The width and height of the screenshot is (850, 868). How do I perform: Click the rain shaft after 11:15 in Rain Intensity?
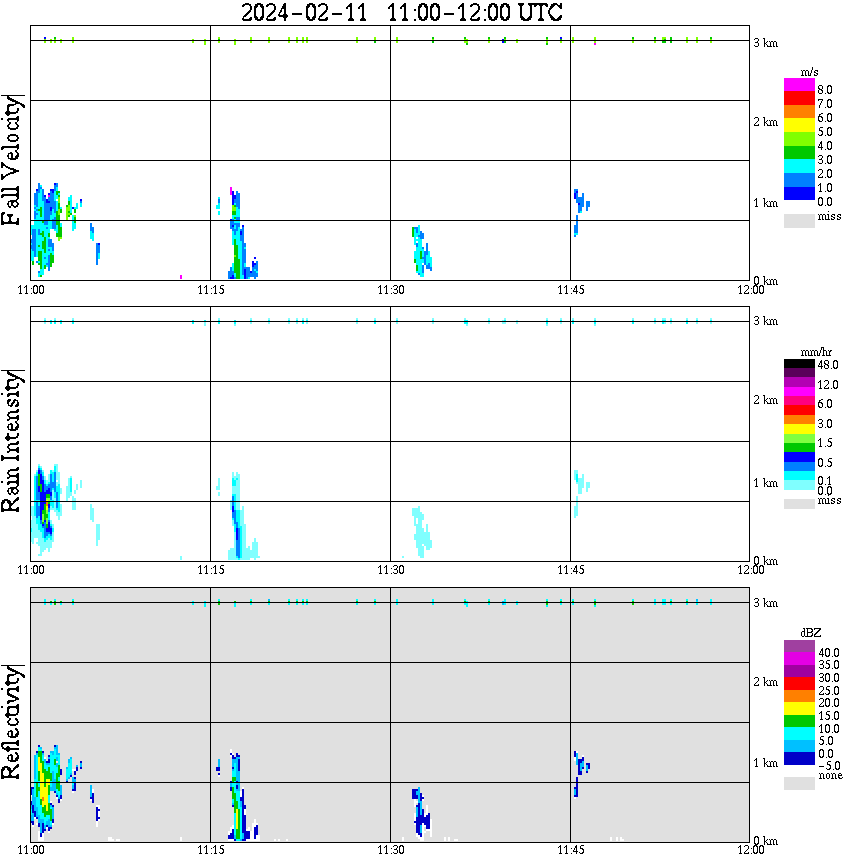tap(237, 518)
